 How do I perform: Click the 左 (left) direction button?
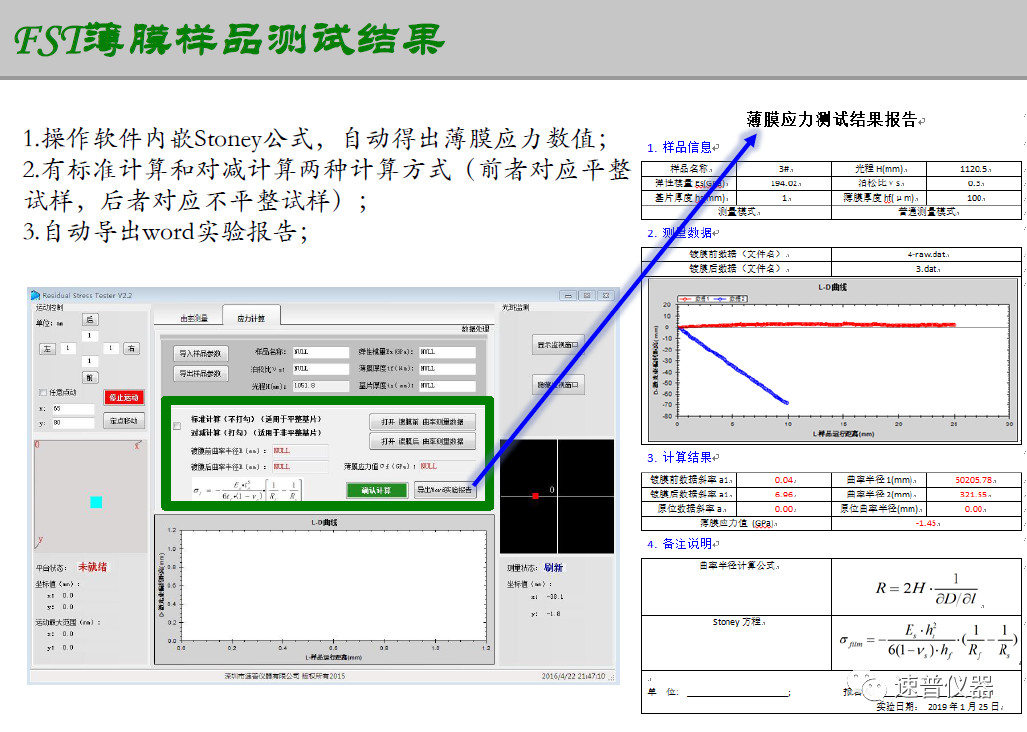coord(47,349)
